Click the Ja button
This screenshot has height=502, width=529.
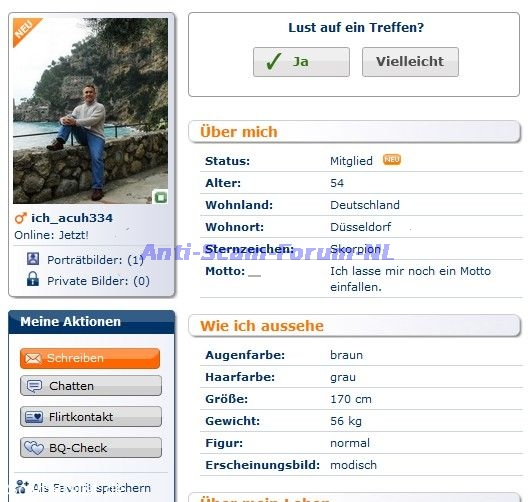click(x=301, y=62)
